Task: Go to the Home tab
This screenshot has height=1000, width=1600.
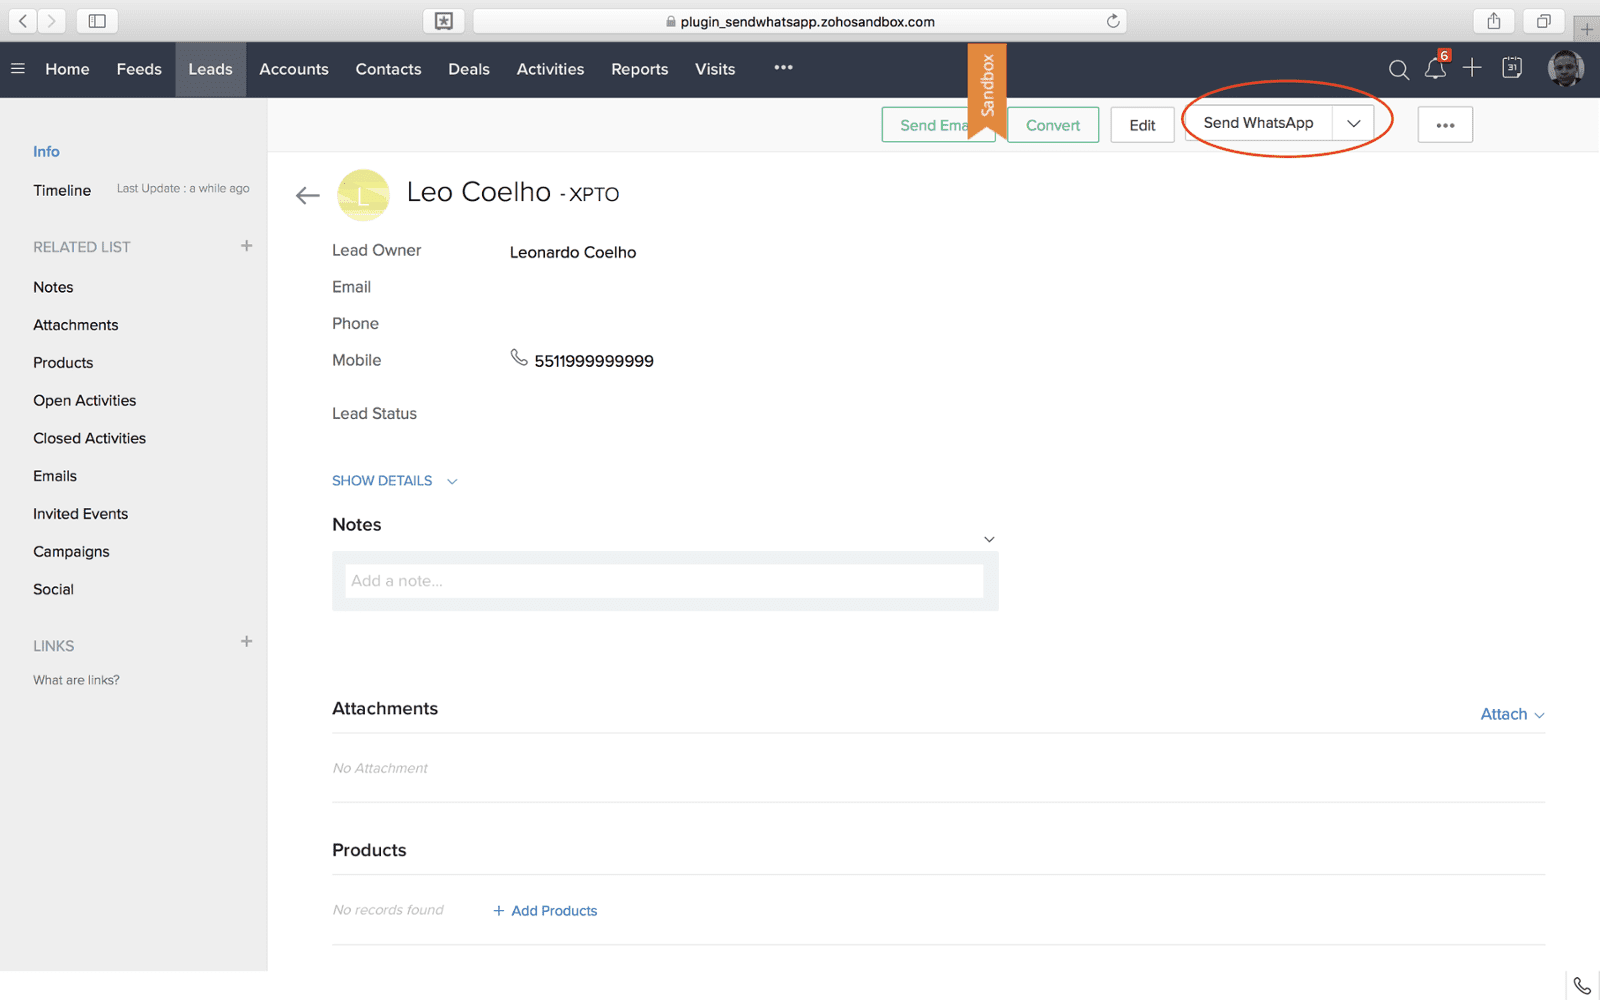Action: click(x=67, y=69)
